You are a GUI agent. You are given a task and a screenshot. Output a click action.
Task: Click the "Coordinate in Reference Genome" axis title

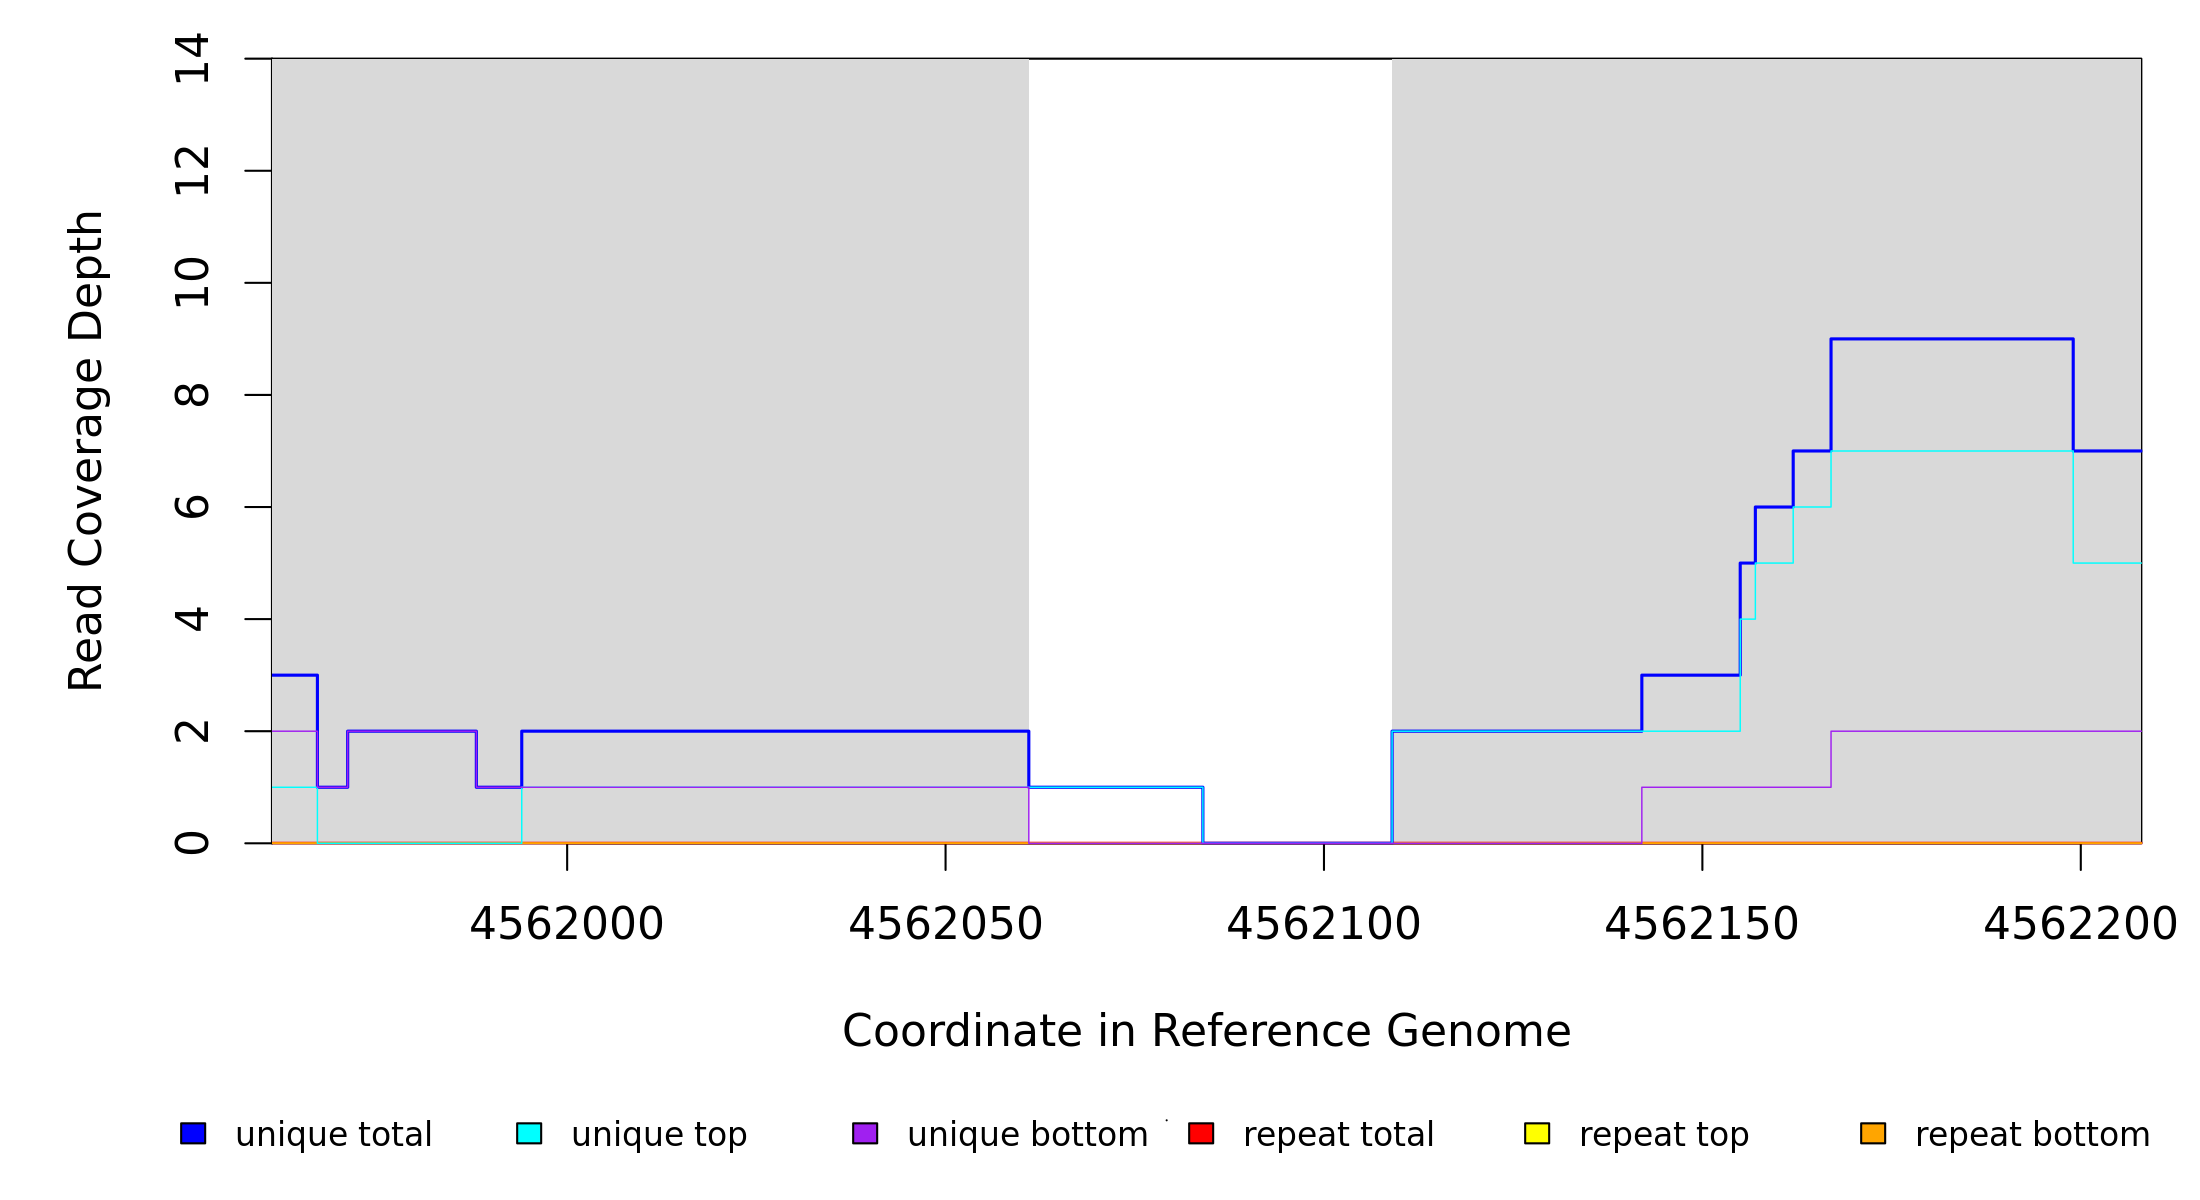[x=1206, y=1031]
